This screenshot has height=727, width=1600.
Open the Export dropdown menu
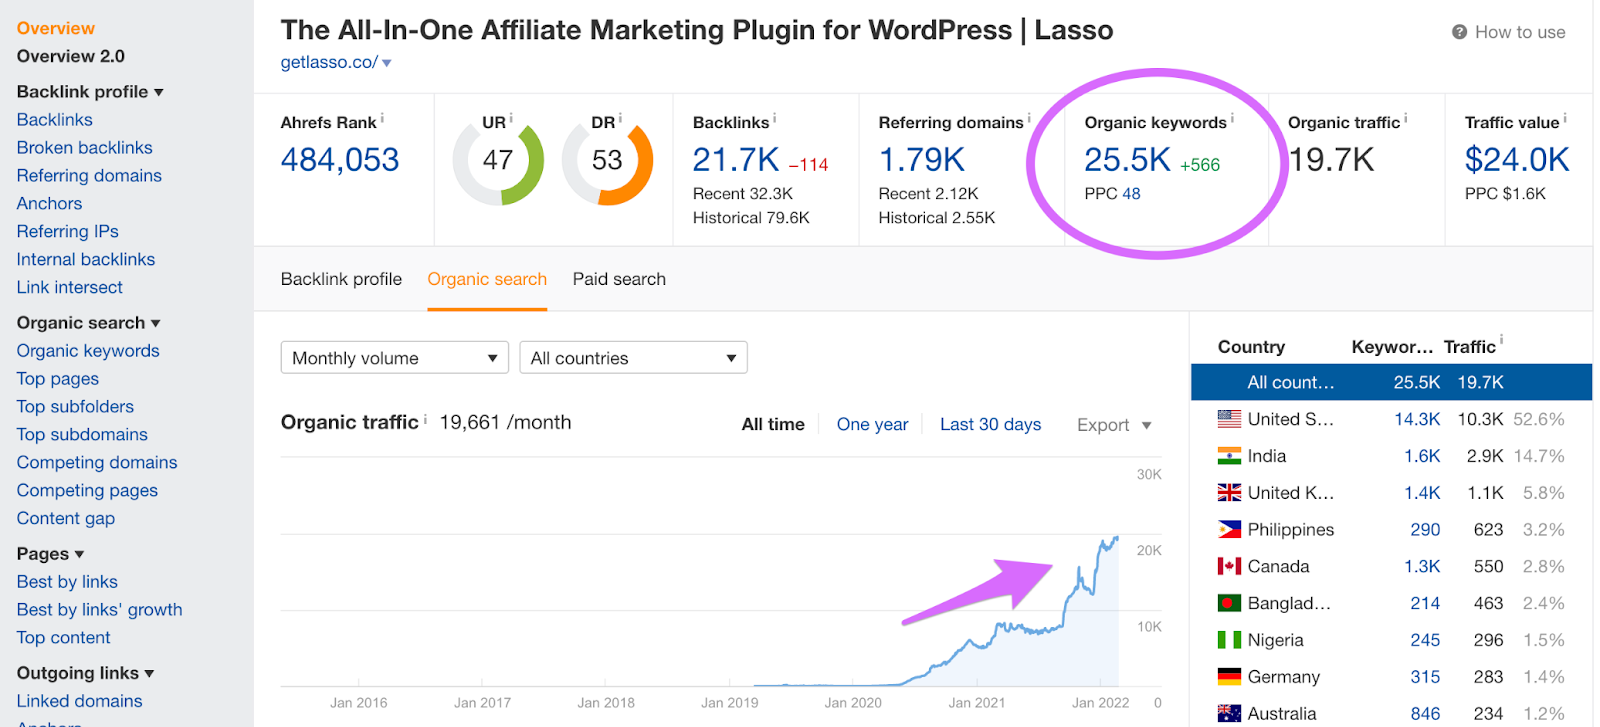pyautogui.click(x=1114, y=425)
